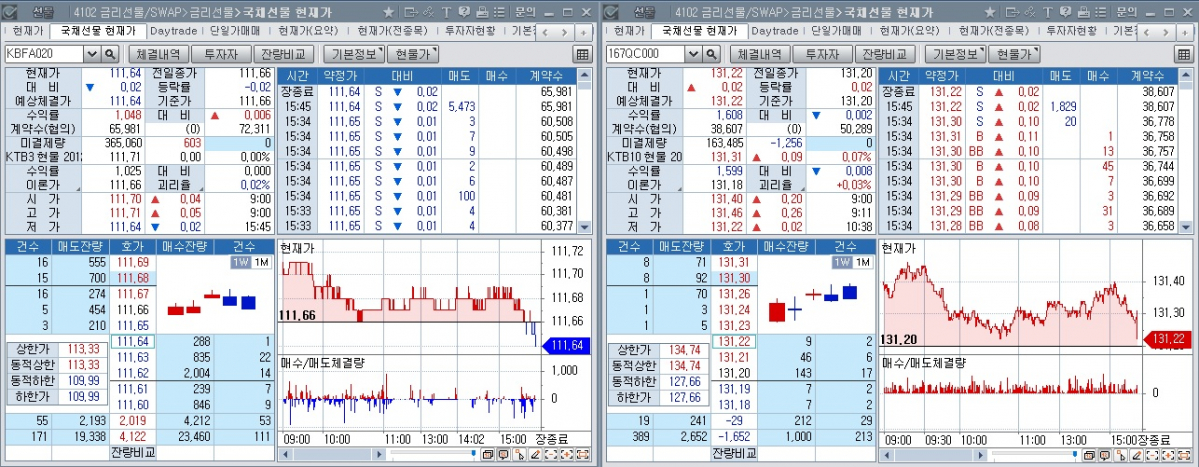Click crosshair pointer icon under left chart
Image resolution: width=1199 pixels, height=467 pixels.
519,455
